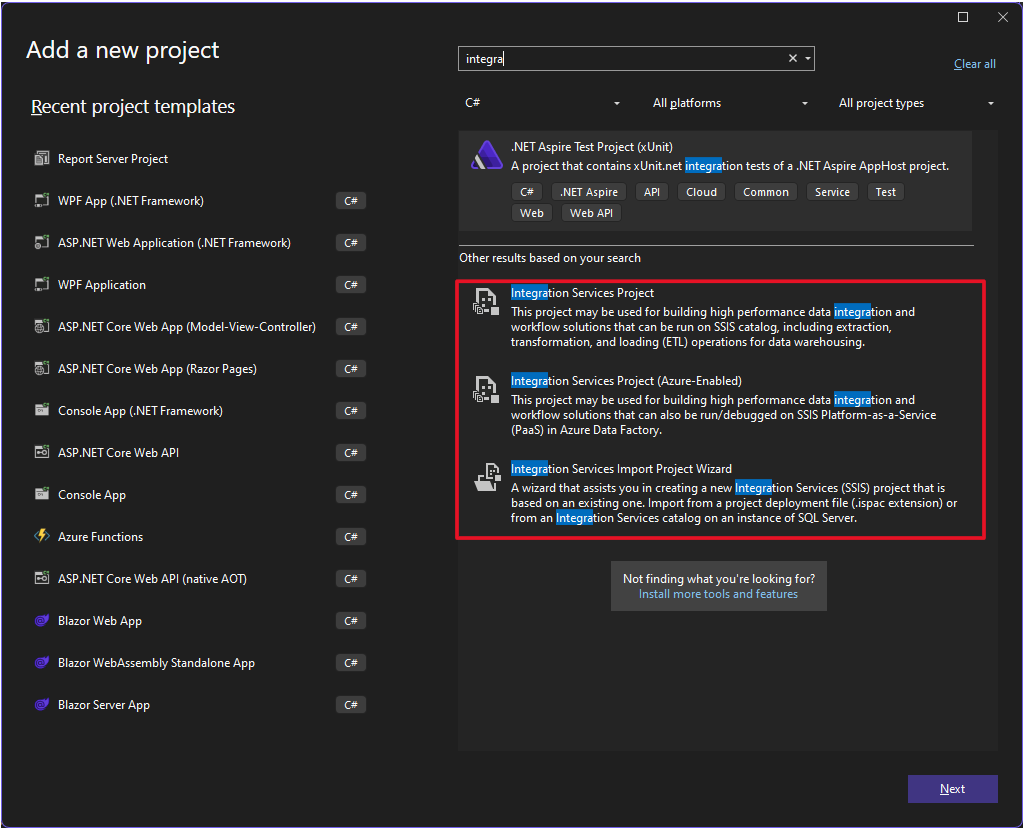Click the ASP.NET Core Web API icon
This screenshot has height=829, width=1025.
point(42,453)
